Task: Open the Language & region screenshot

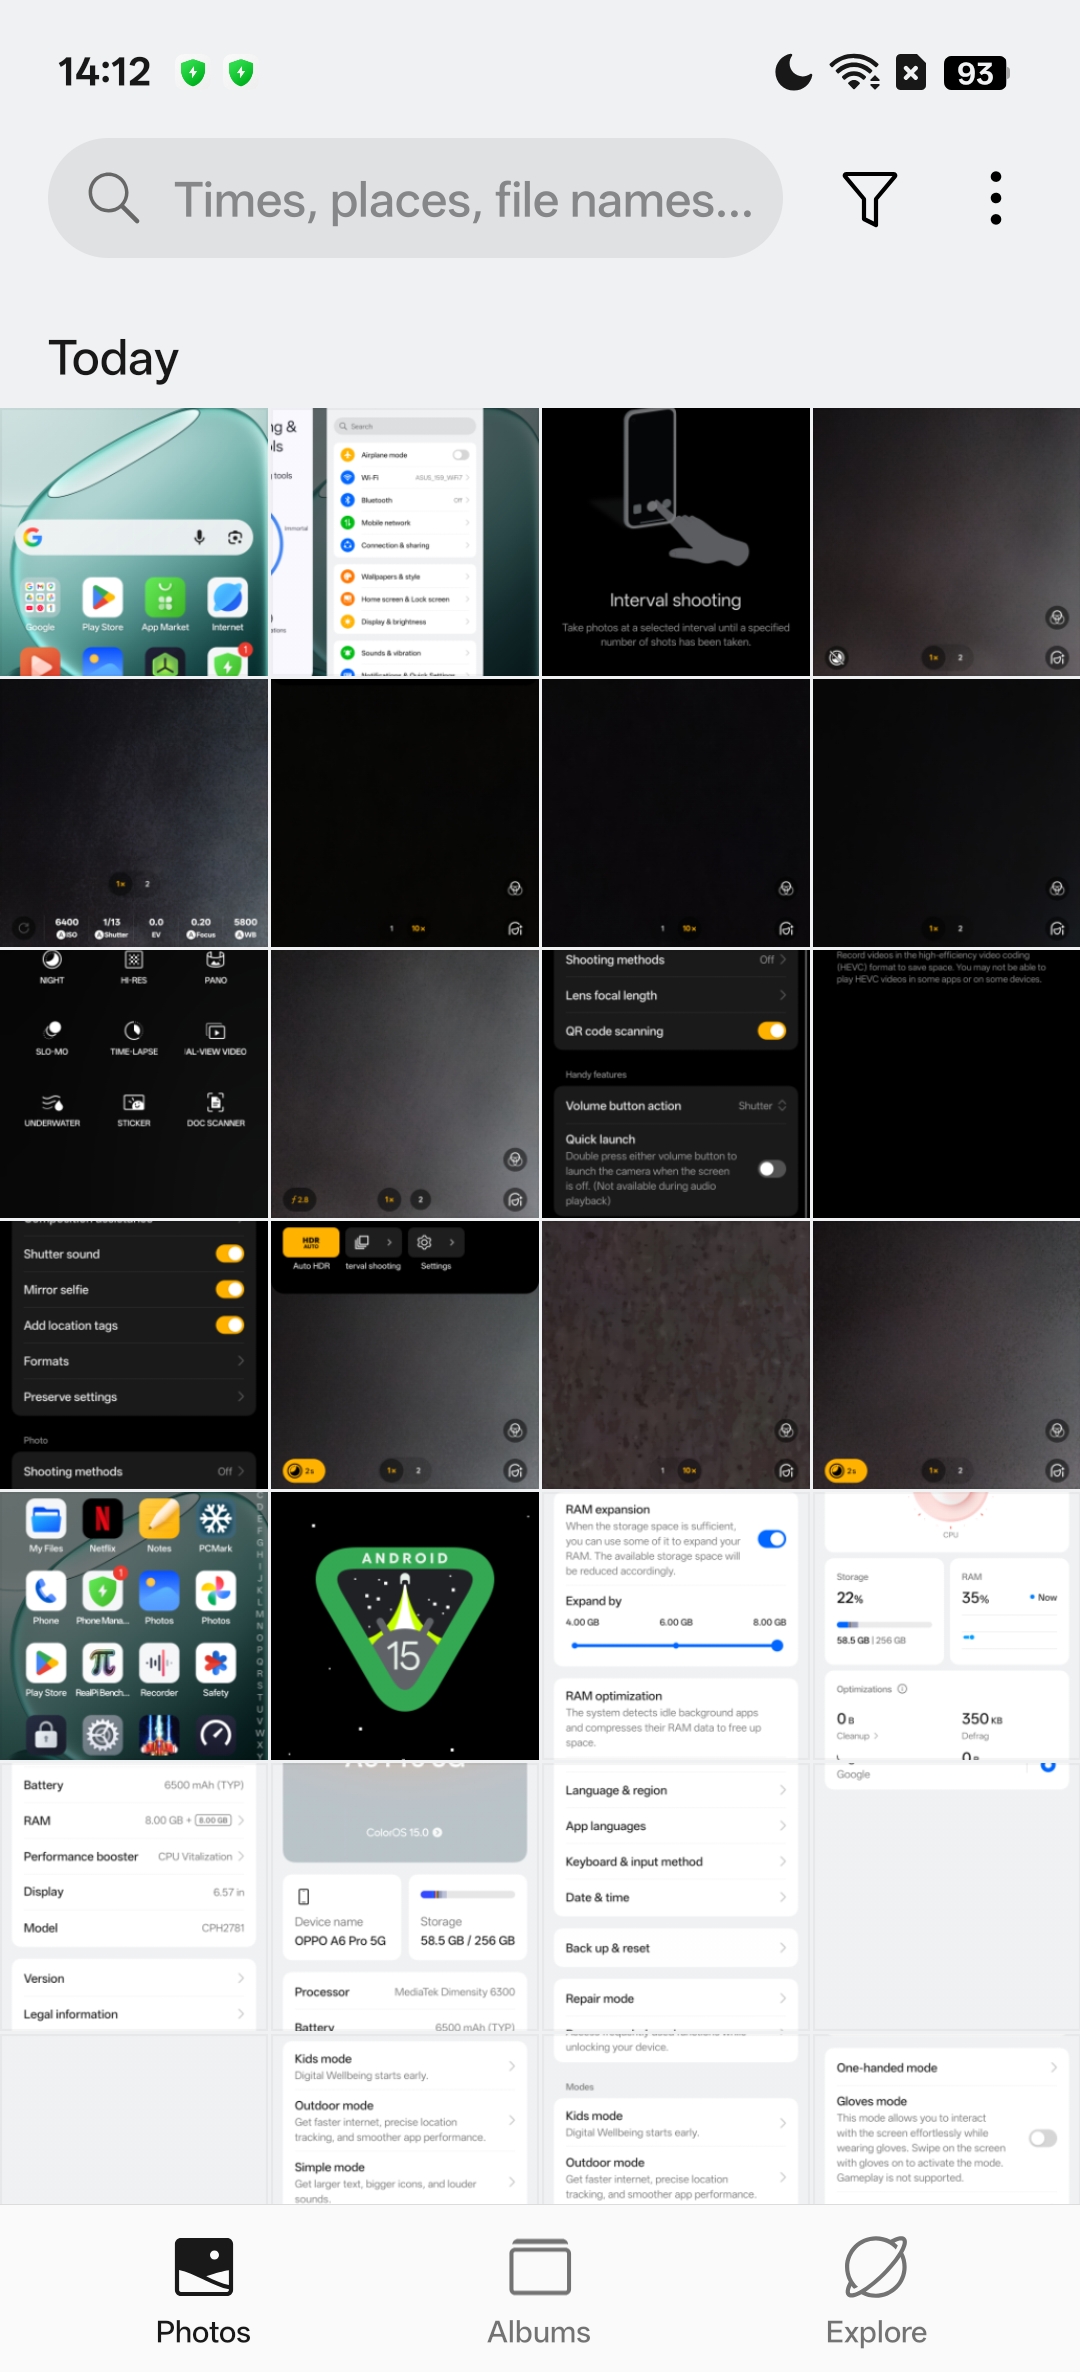Action: (675, 1896)
